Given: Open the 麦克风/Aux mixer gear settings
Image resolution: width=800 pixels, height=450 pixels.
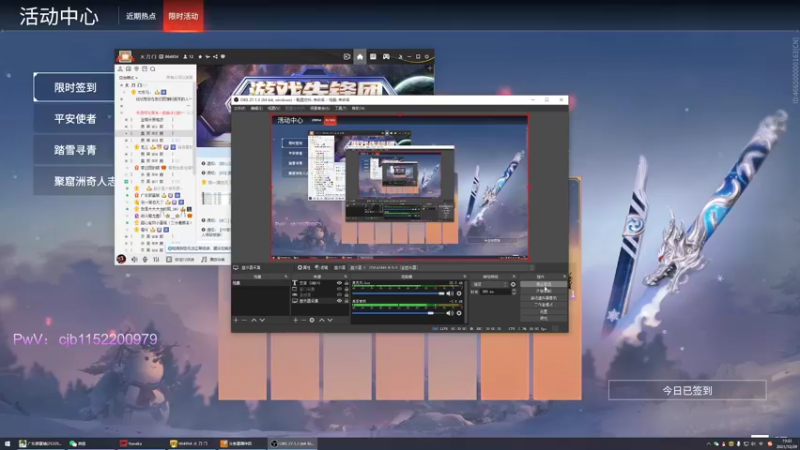Looking at the screenshot, I should pos(459,293).
